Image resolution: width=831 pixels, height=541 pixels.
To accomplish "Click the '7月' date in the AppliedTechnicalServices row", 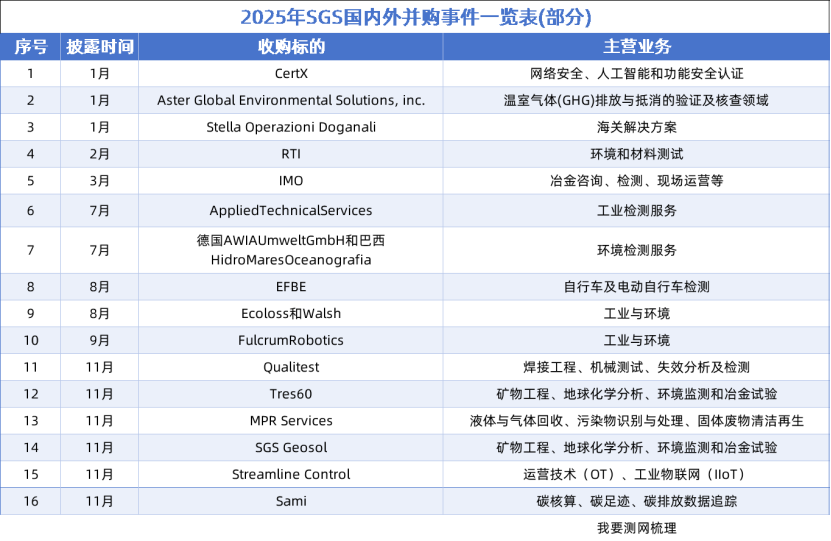I will pos(100,210).
